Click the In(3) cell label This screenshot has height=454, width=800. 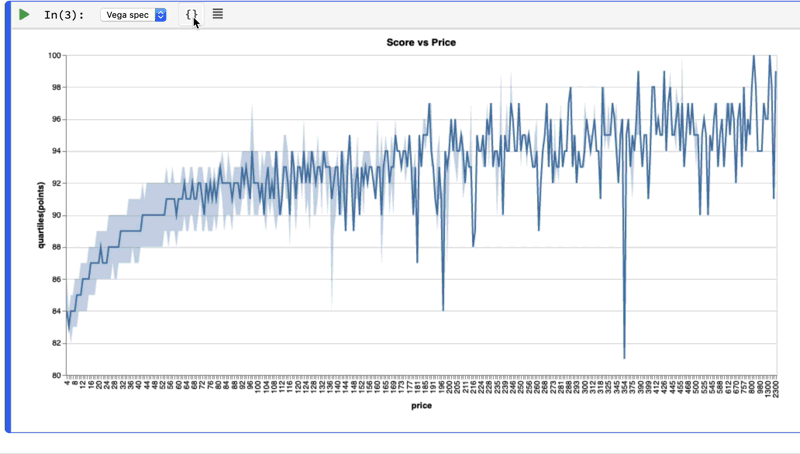(x=65, y=15)
